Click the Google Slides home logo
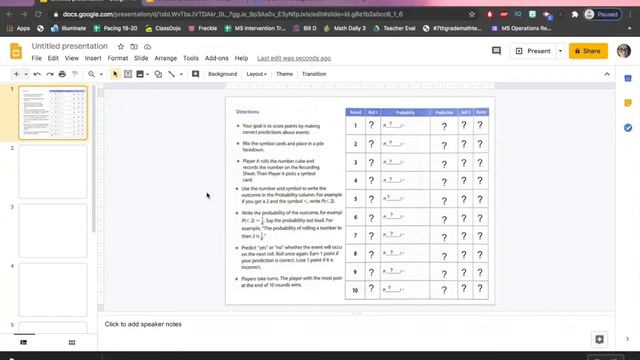Viewport: 640px width, 360px height. pos(16,51)
